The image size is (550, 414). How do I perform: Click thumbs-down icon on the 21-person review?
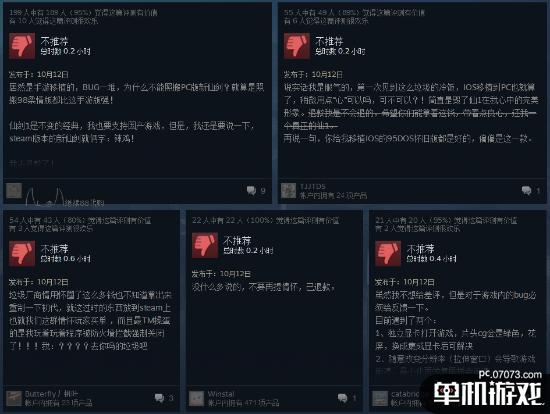click(x=388, y=253)
